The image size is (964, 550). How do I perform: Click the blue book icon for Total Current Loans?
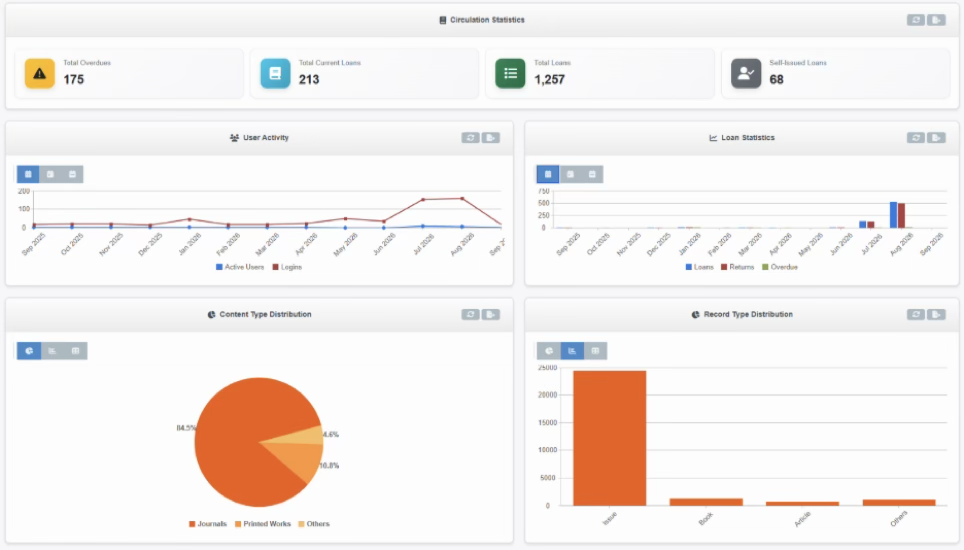point(275,74)
